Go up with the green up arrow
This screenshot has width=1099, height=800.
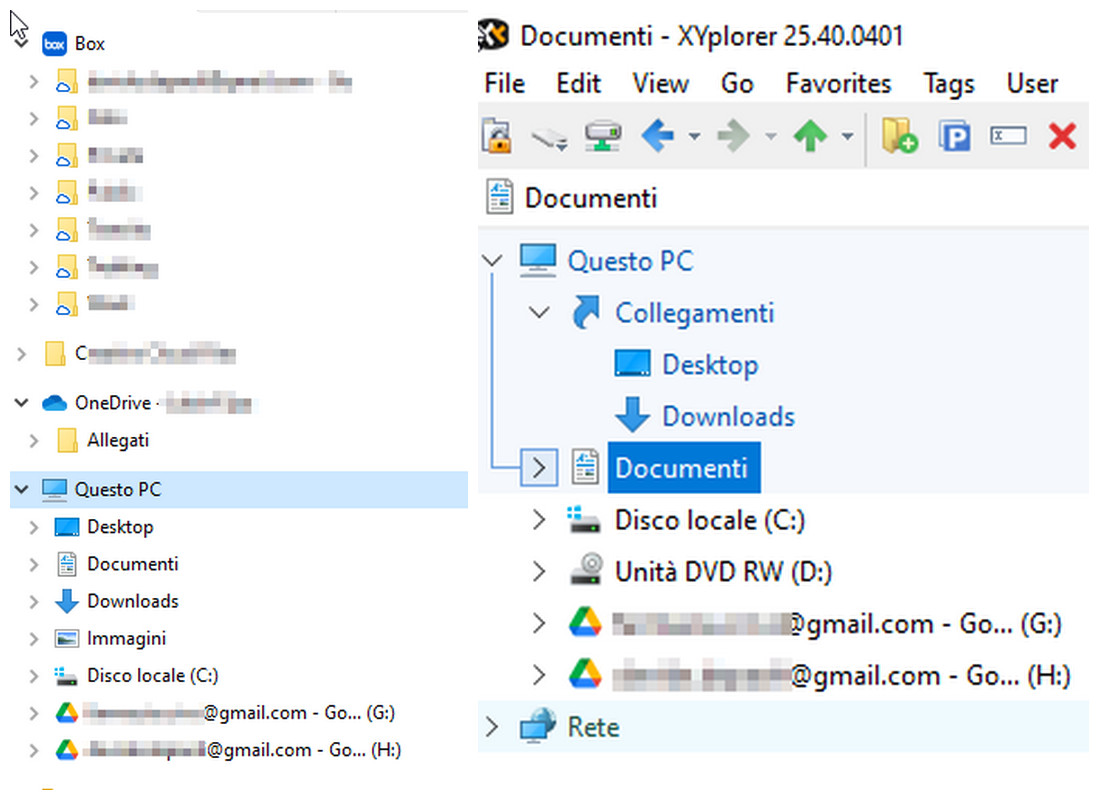pos(810,135)
